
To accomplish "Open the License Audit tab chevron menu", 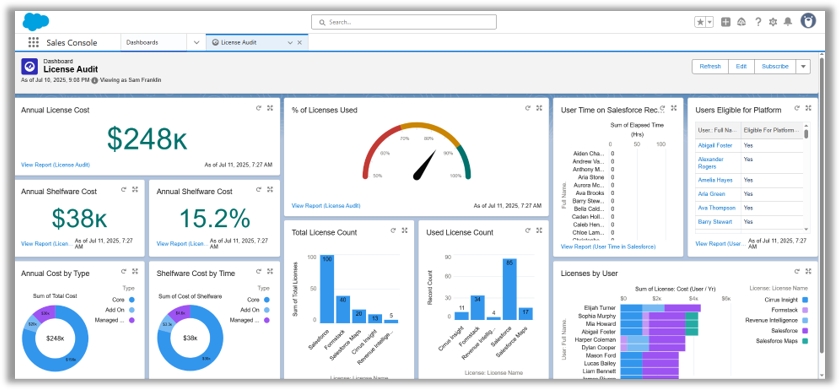I will pyautogui.click(x=290, y=42).
